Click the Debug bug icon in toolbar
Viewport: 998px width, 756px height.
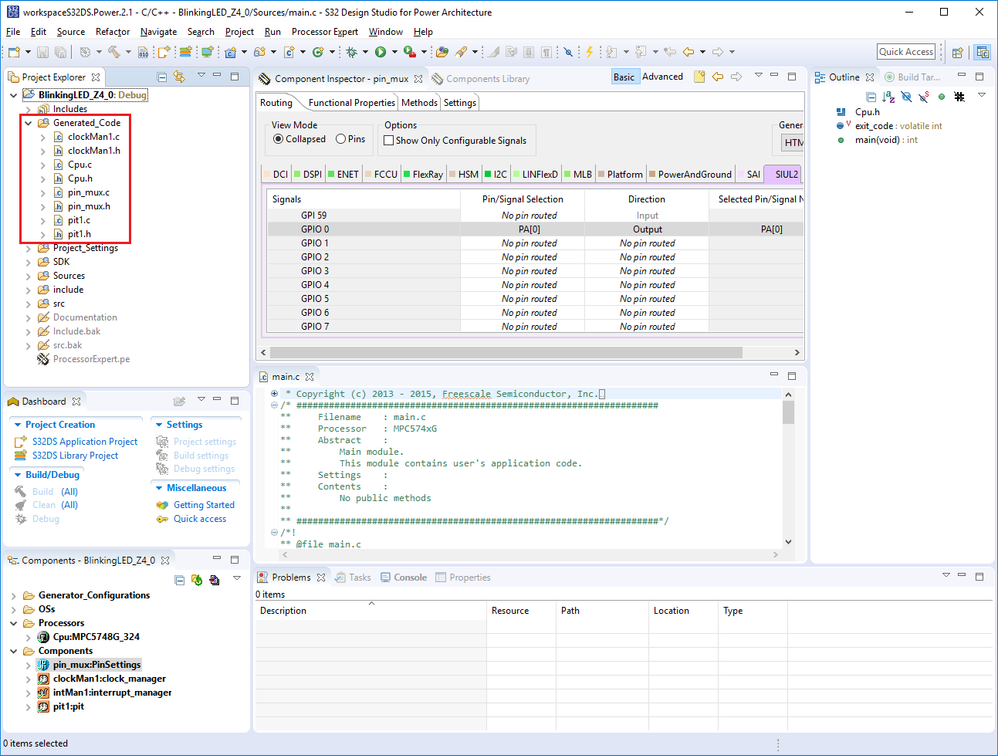pyautogui.click(x=352, y=52)
